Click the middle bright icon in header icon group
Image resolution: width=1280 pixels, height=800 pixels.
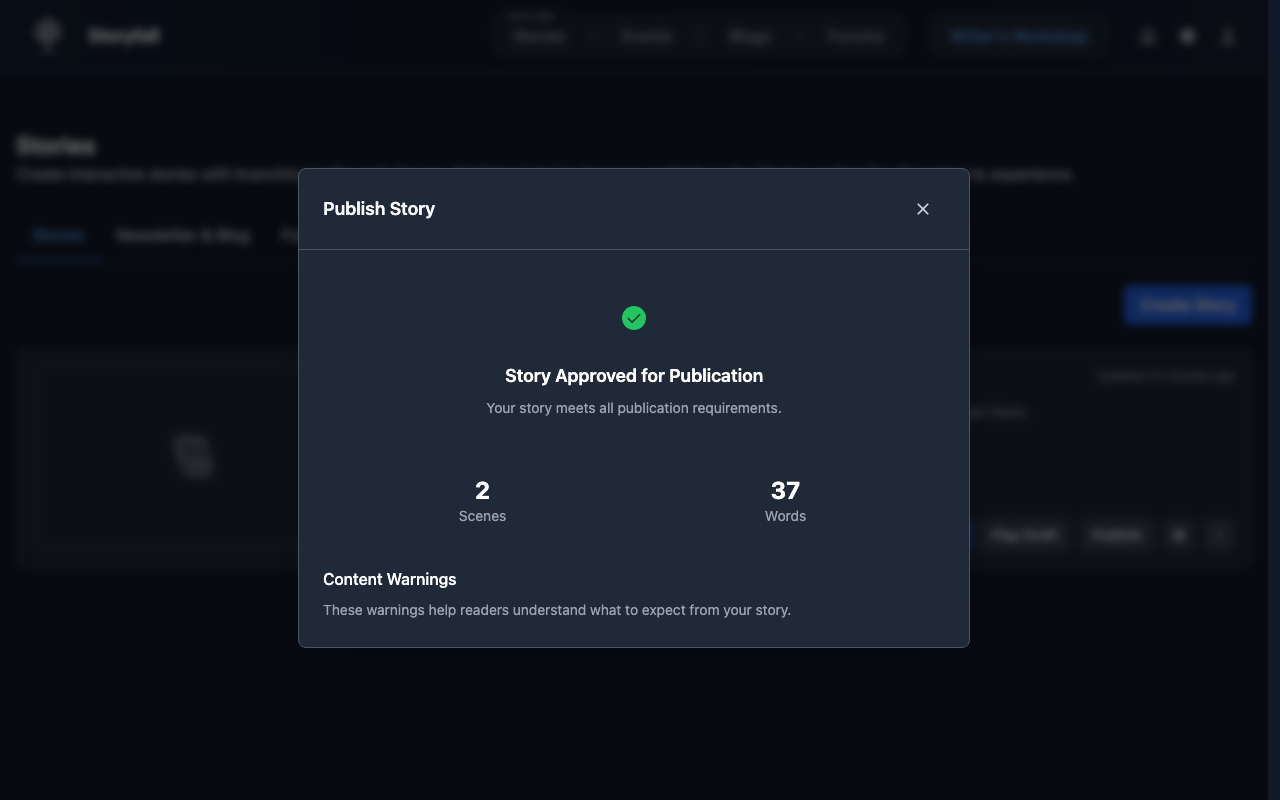[x=1188, y=37]
